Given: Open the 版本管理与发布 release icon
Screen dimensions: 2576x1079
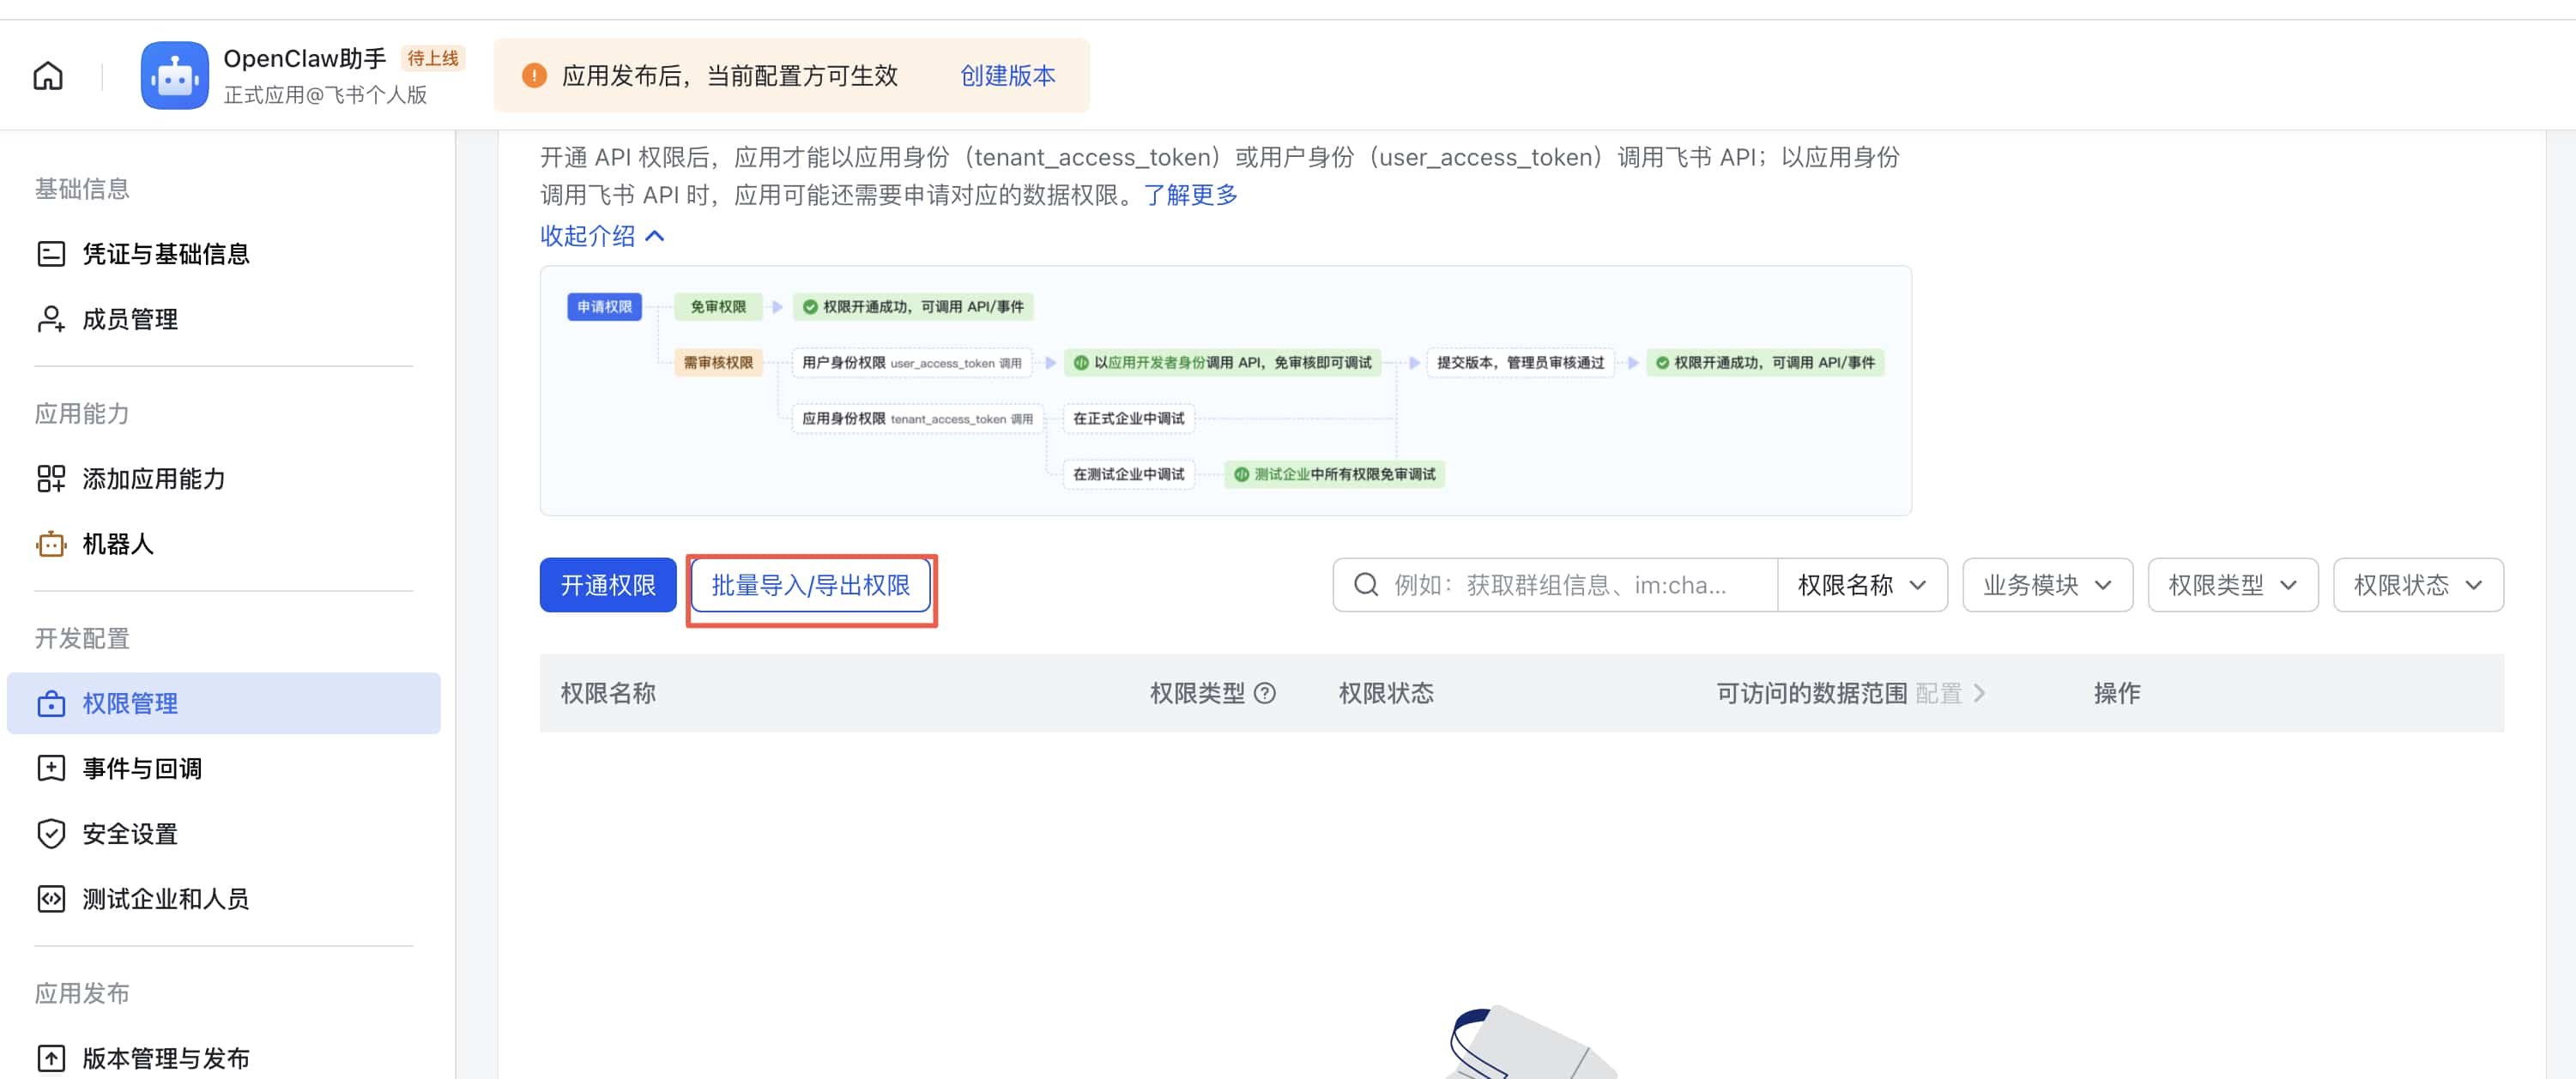Looking at the screenshot, I should point(51,1057).
